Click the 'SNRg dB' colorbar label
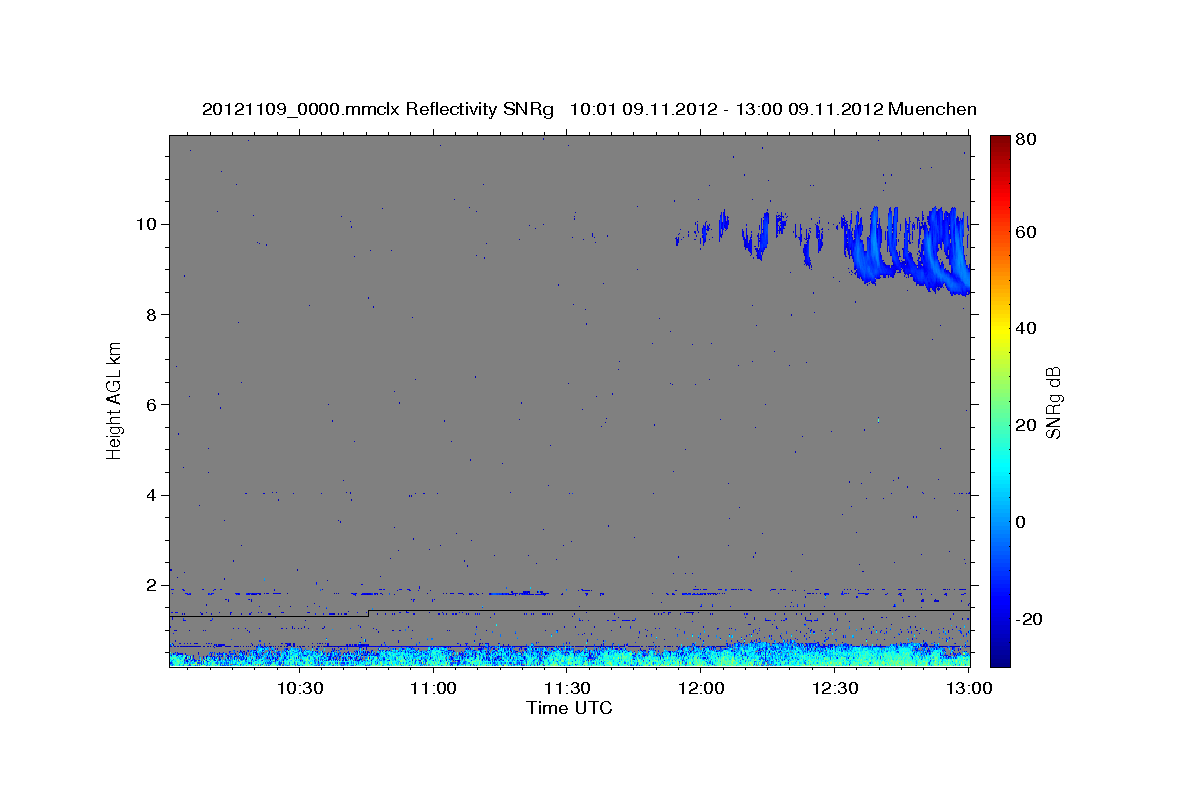The image size is (1200, 800). pyautogui.click(x=1053, y=401)
